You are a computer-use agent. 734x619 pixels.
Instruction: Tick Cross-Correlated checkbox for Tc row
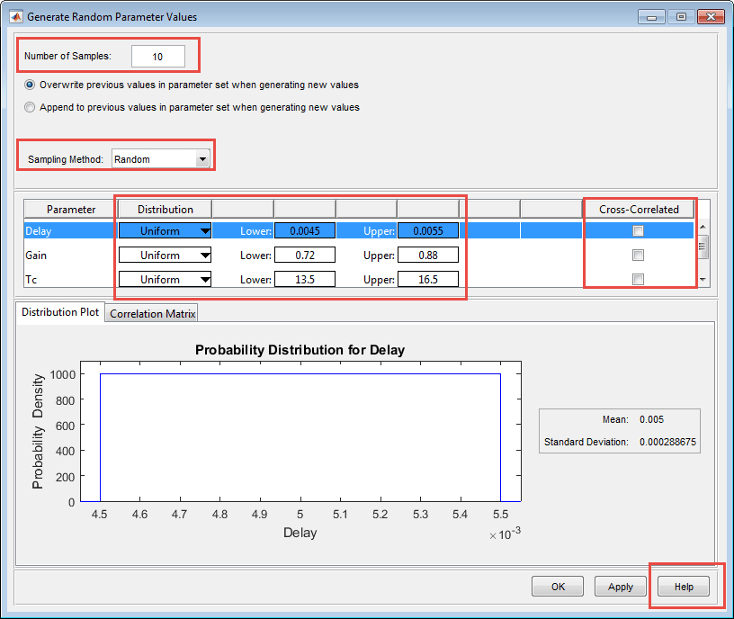click(638, 280)
